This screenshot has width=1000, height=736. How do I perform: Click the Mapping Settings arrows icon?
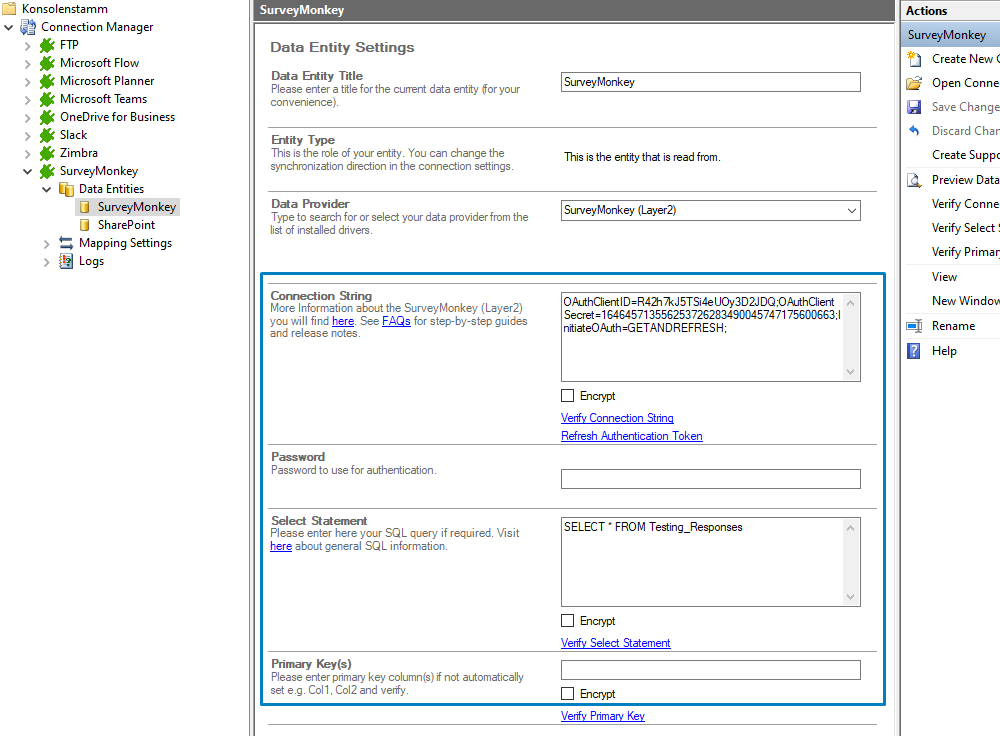click(66, 243)
